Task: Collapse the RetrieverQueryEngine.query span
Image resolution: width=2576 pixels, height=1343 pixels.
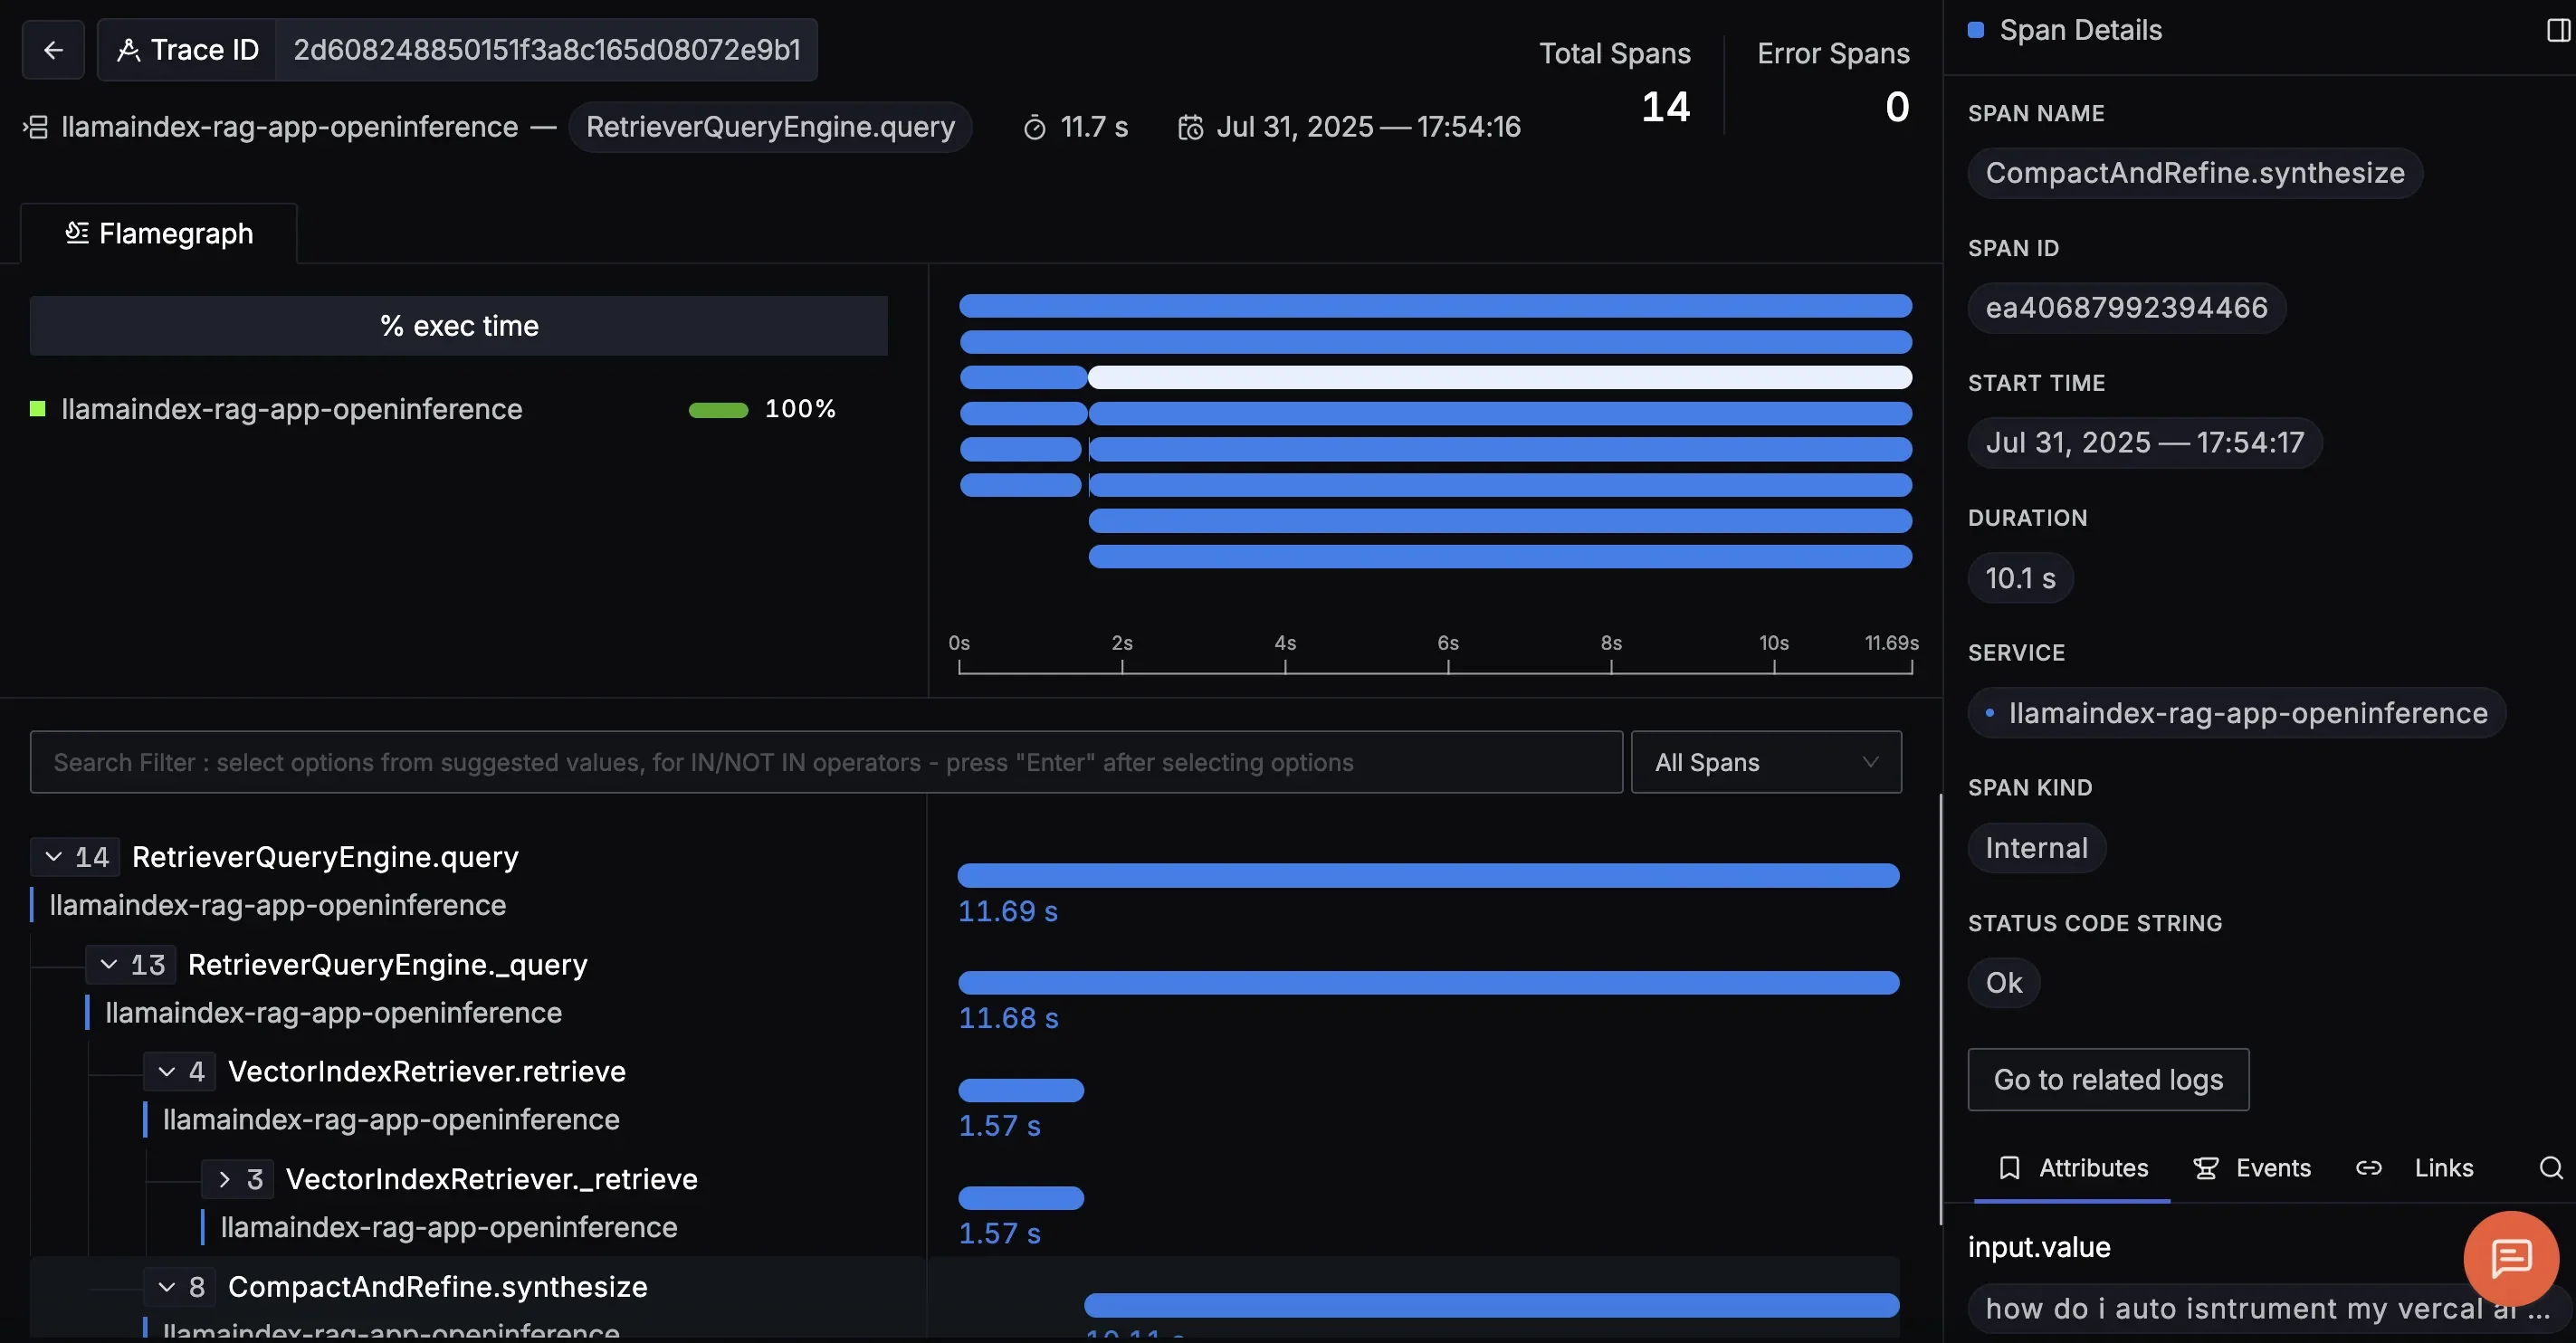Action: pos(55,856)
